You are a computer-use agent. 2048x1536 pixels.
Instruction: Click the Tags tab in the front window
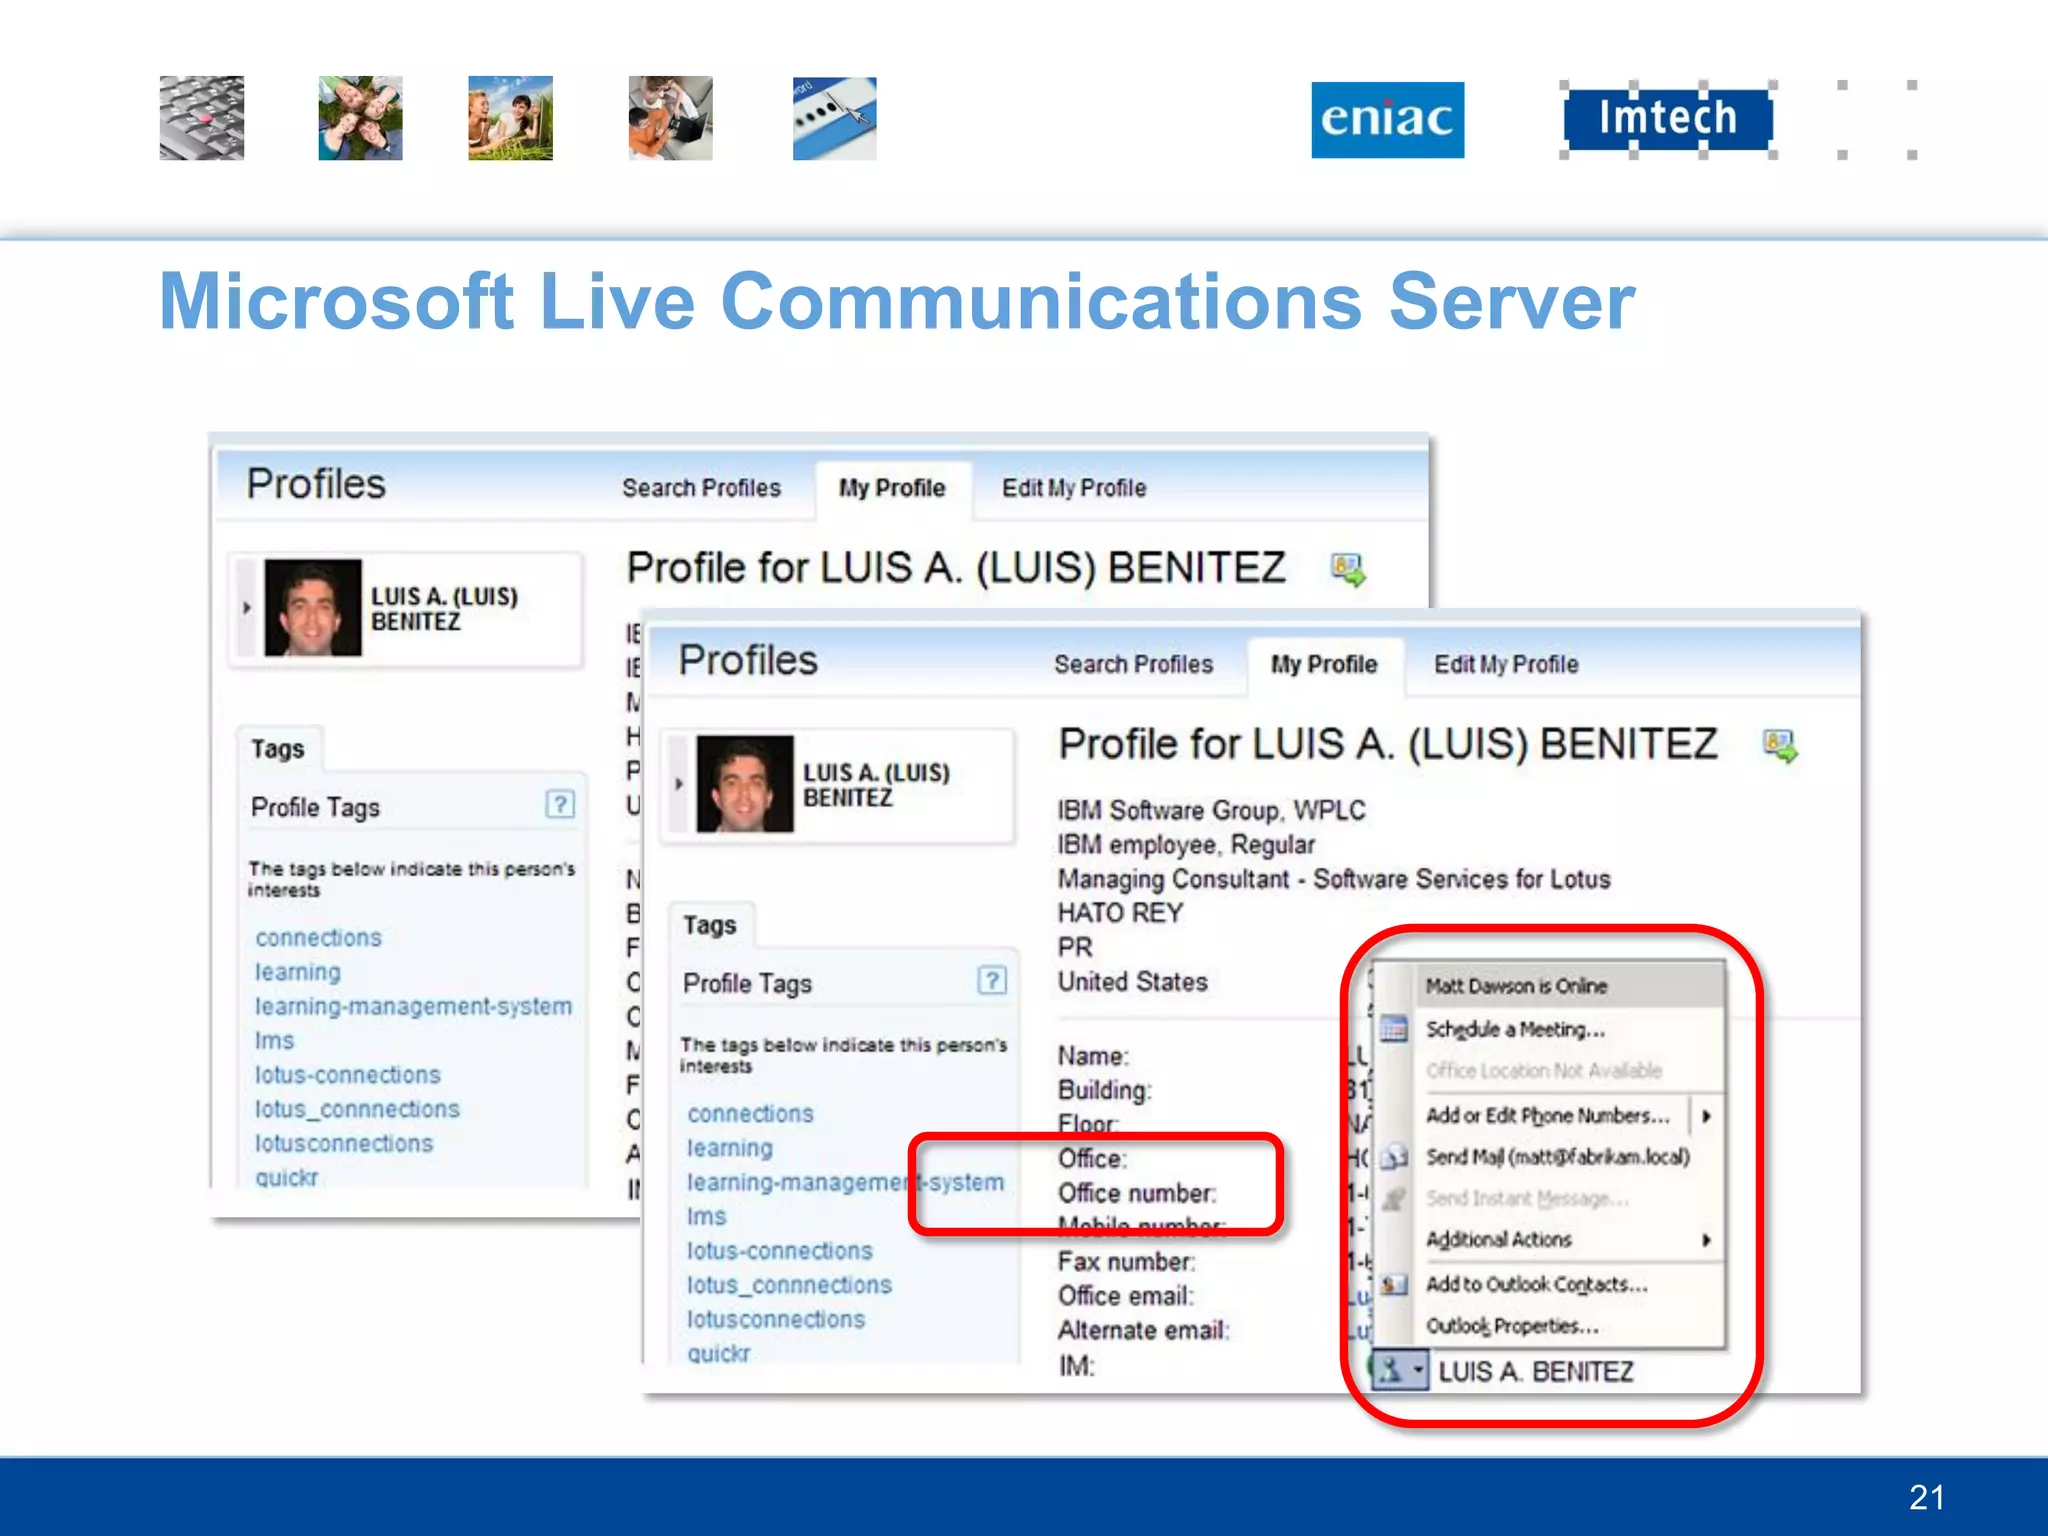tap(710, 925)
